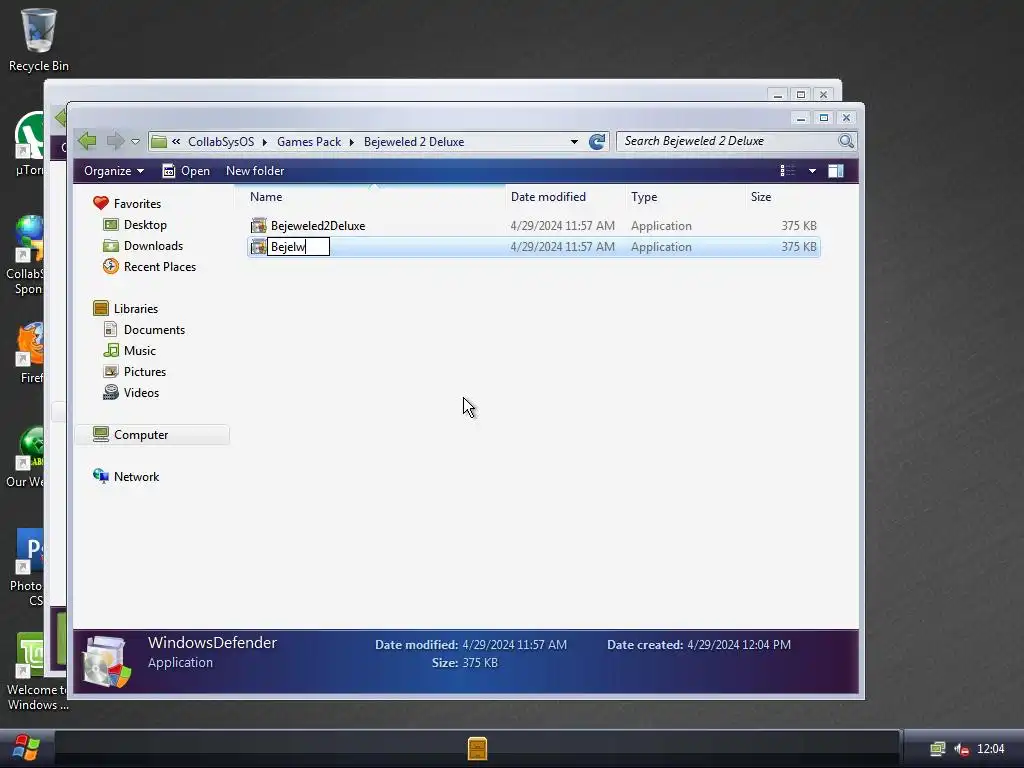Image resolution: width=1024 pixels, height=768 pixels.
Task: Click the Favorites heart icon
Action: pos(101,203)
